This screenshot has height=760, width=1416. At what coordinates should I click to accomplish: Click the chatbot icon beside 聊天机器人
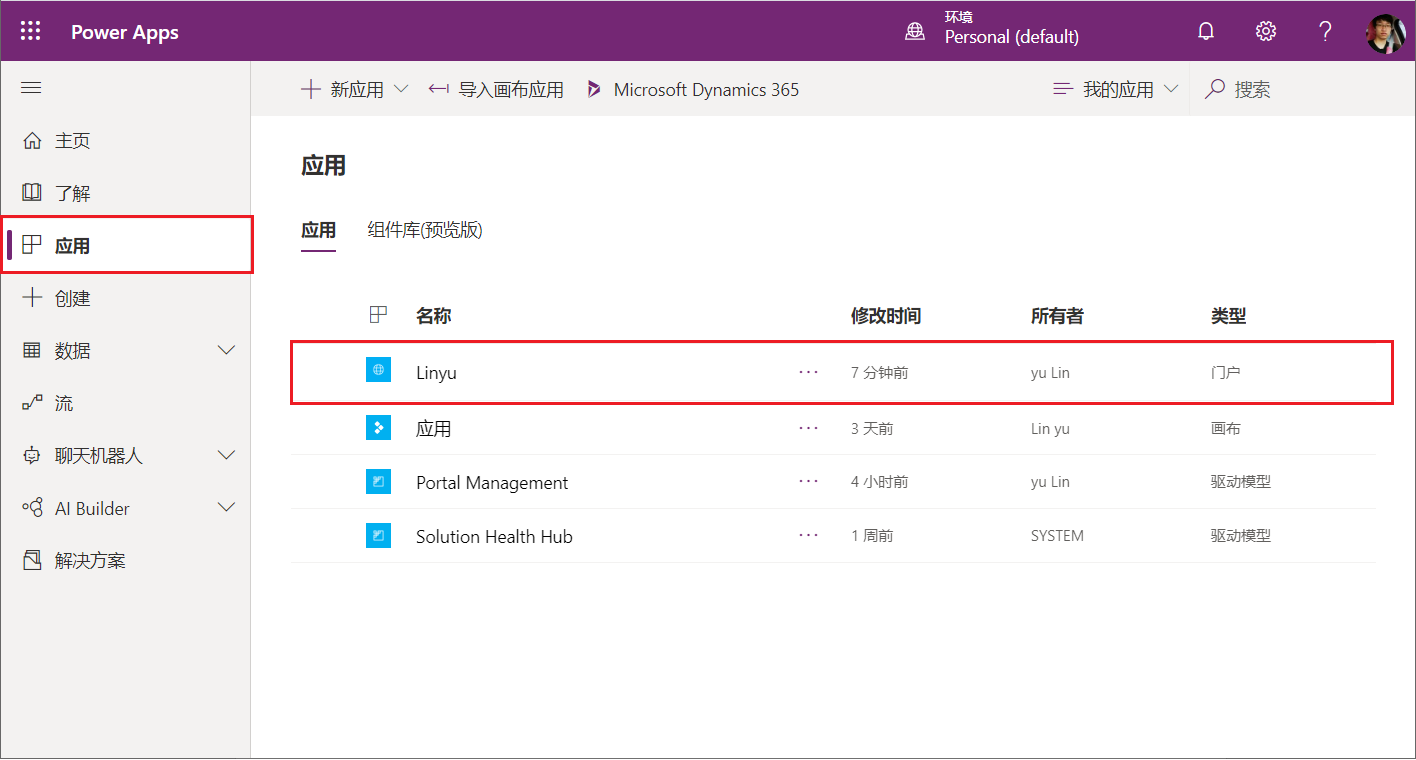(x=32, y=456)
